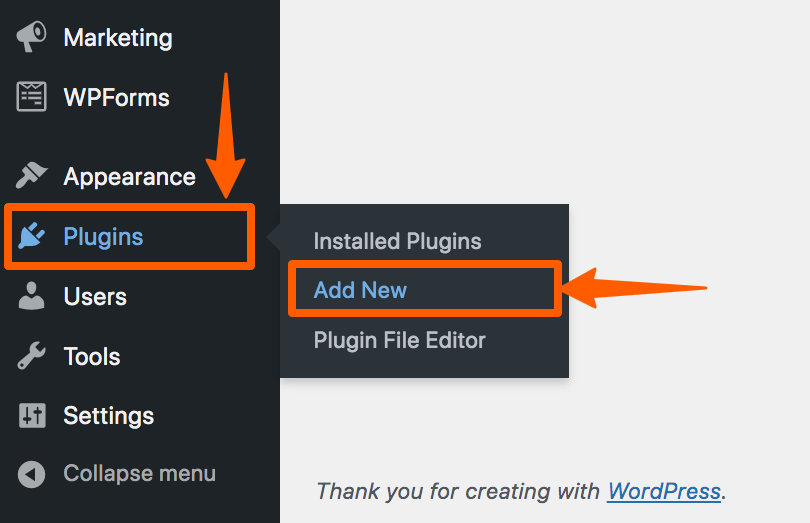Click the Marketing megaphone icon
Screen dimensions: 810x523
[31, 37]
